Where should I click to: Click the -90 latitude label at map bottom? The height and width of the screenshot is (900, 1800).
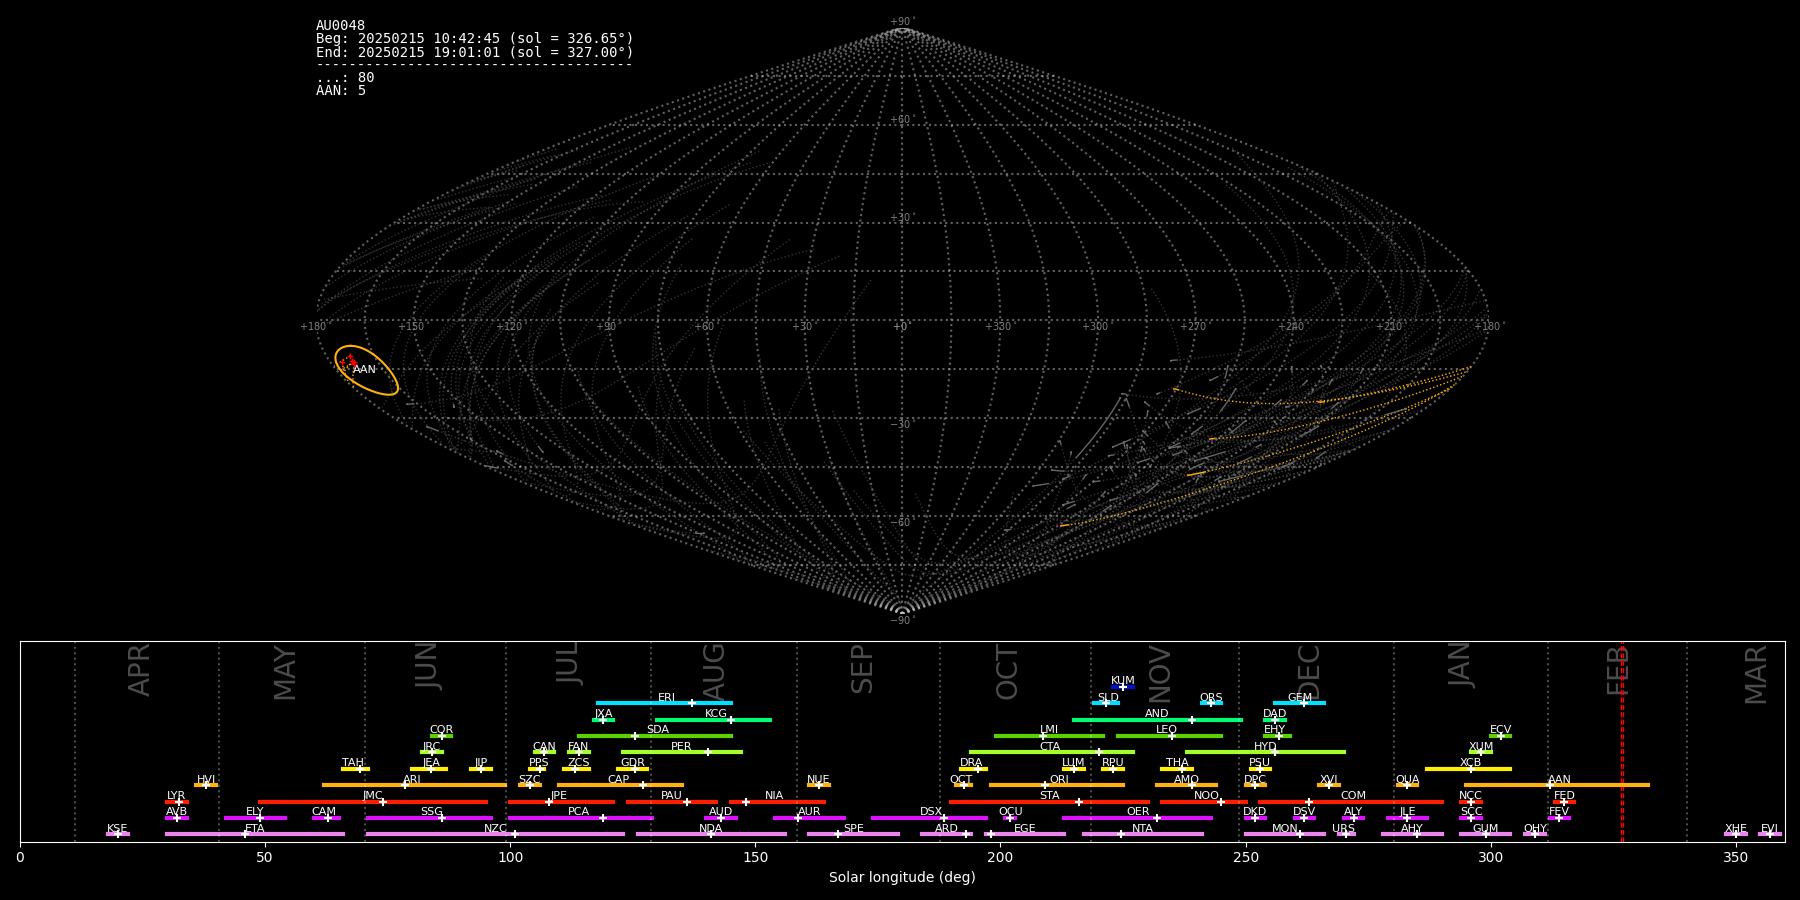[901, 621]
